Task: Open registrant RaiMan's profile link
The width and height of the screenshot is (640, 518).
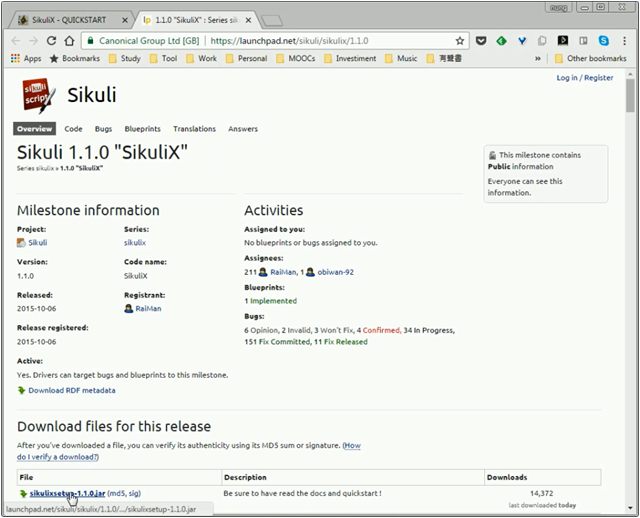Action: tap(148, 309)
